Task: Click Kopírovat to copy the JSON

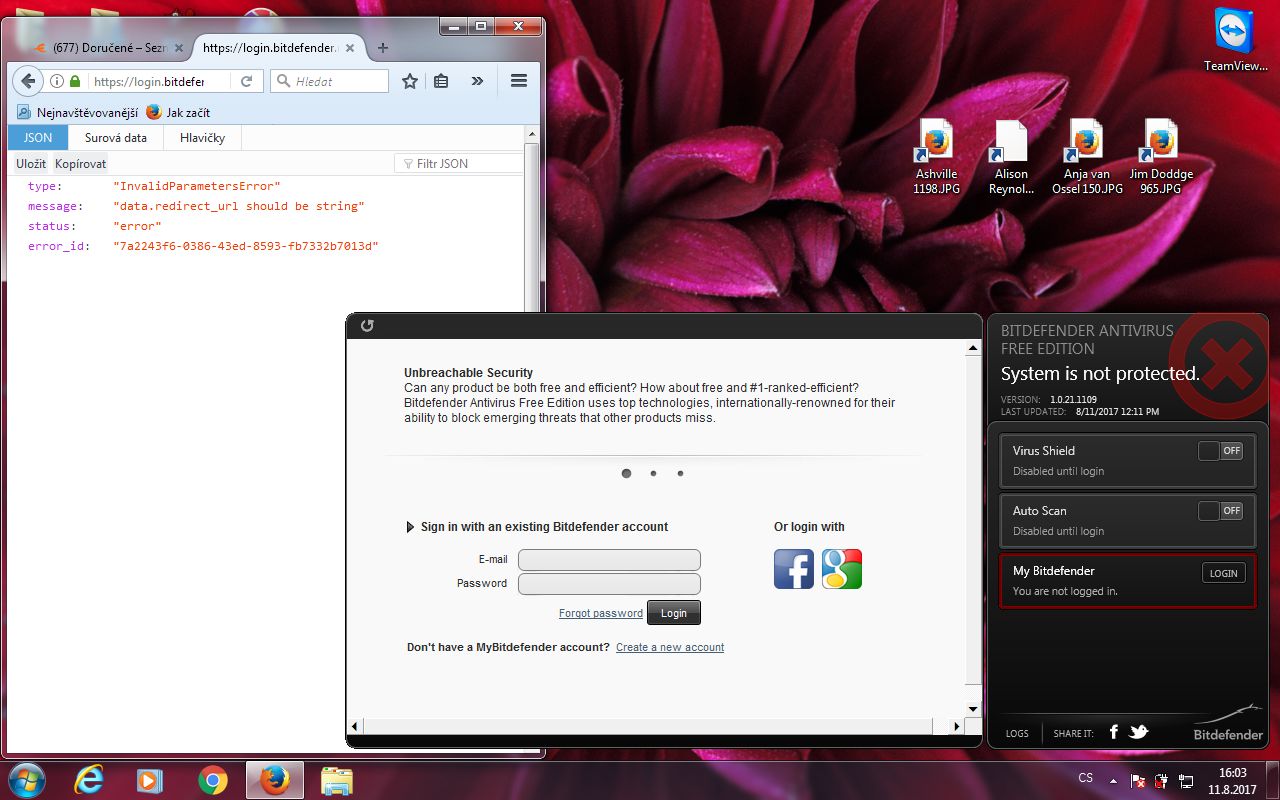Action: click(80, 164)
